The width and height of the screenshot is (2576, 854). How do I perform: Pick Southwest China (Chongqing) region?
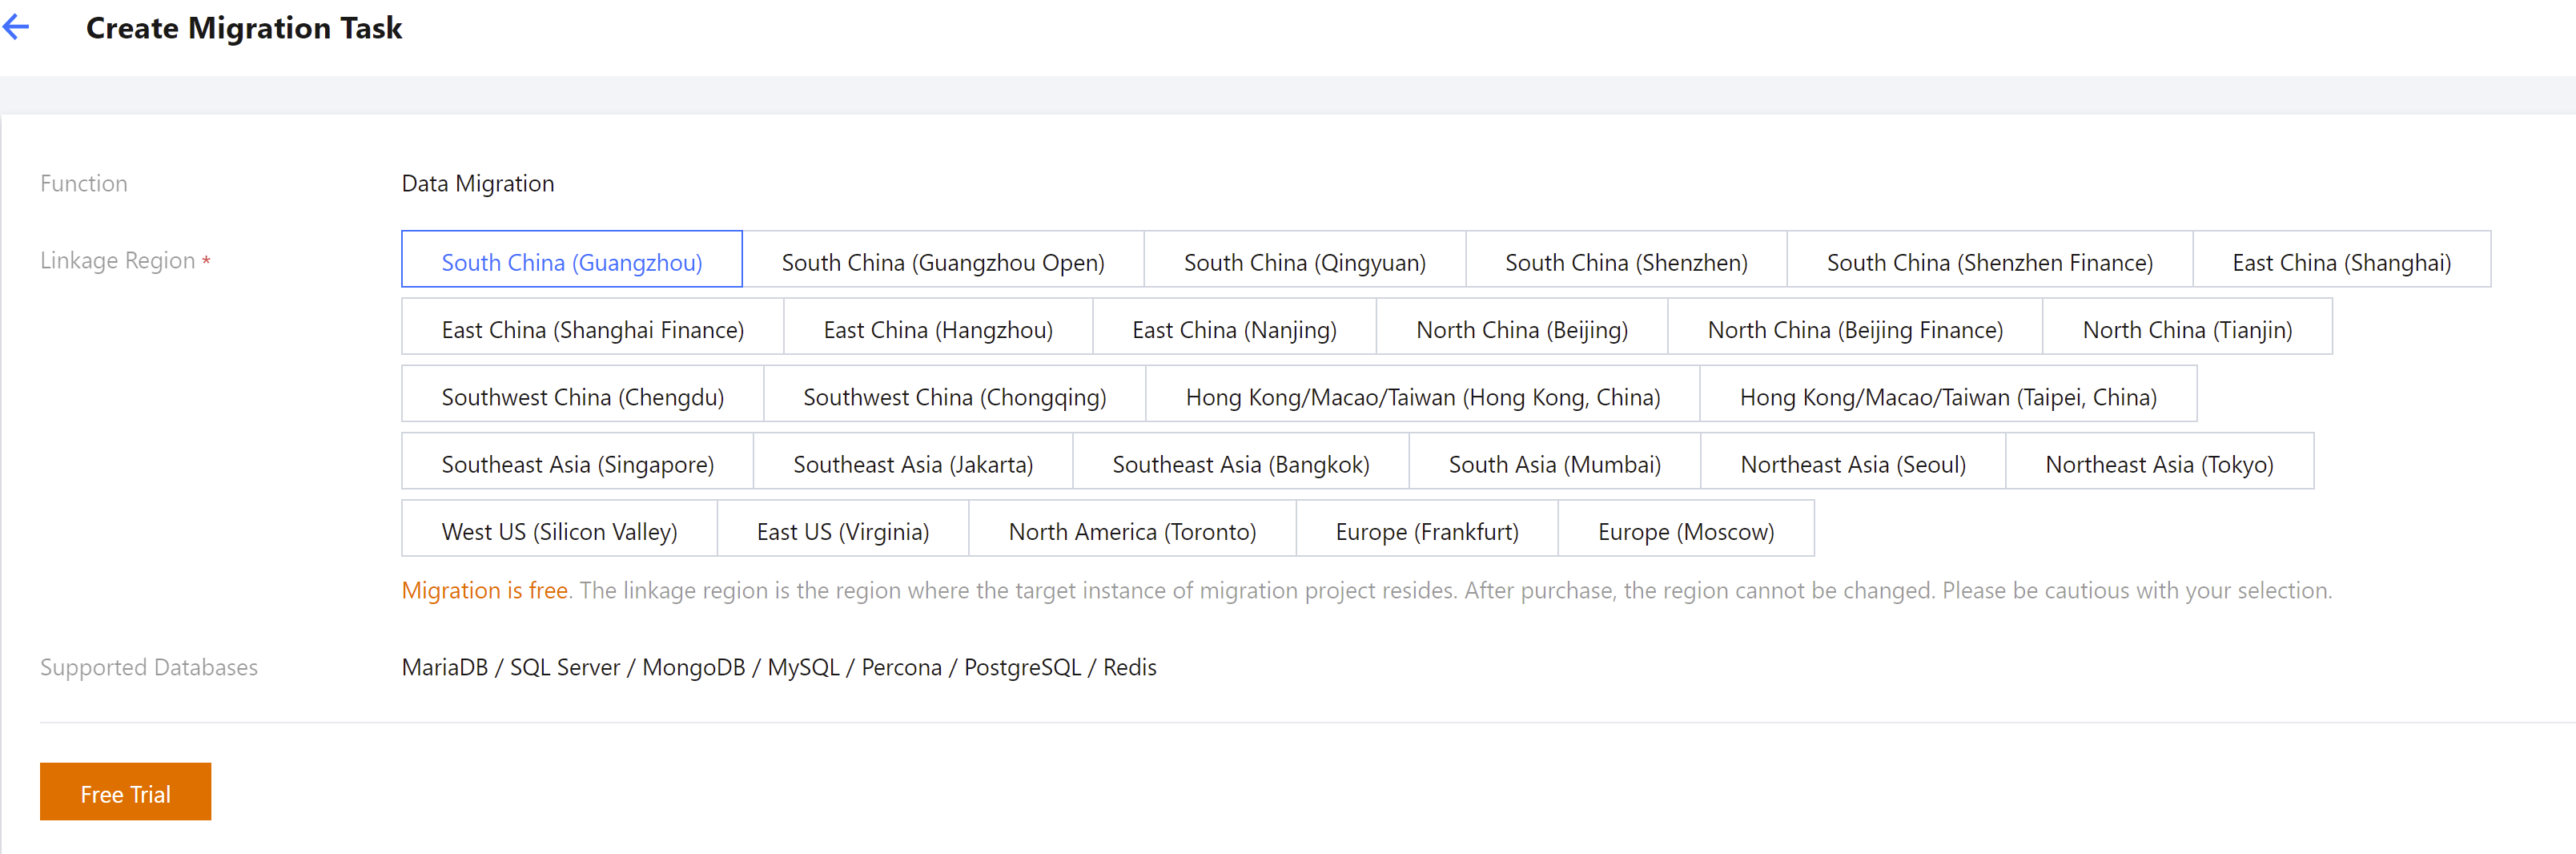[x=955, y=394]
